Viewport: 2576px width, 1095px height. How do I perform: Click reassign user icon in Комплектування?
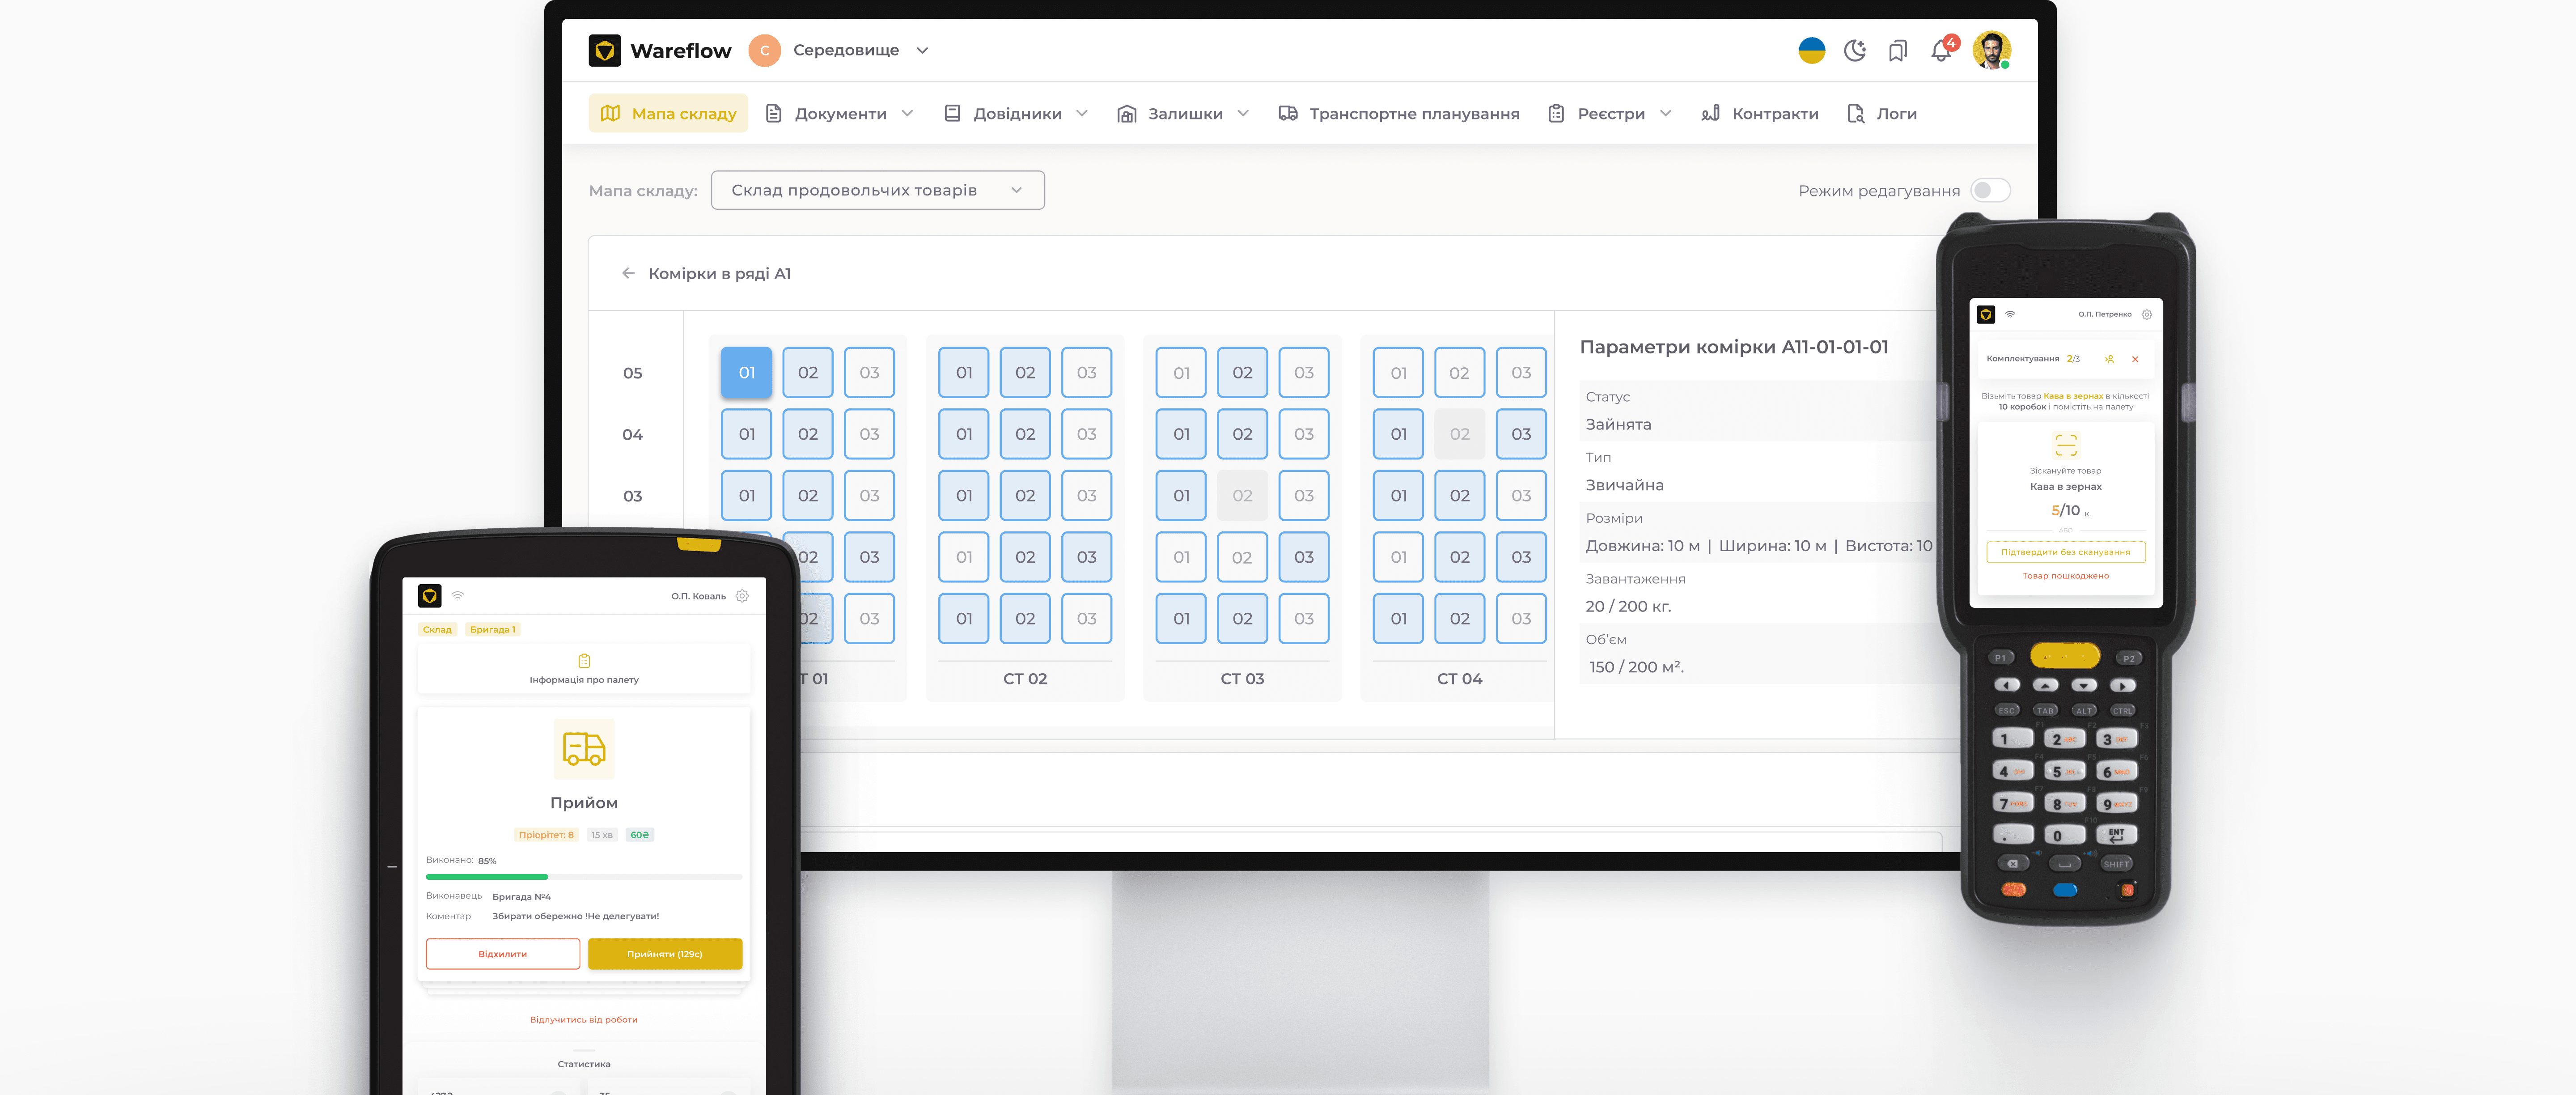[2109, 359]
